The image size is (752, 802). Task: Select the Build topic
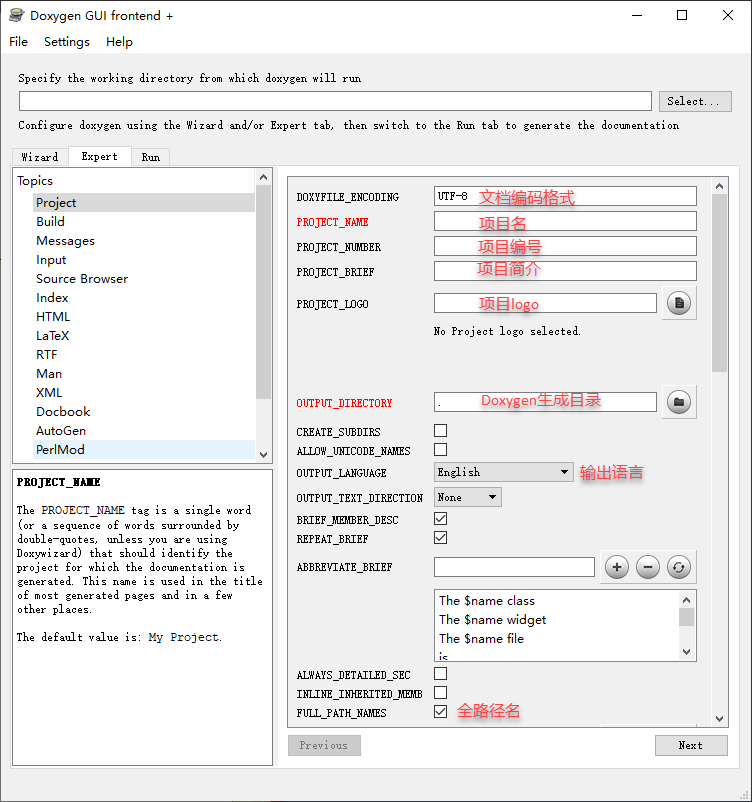coord(144,221)
